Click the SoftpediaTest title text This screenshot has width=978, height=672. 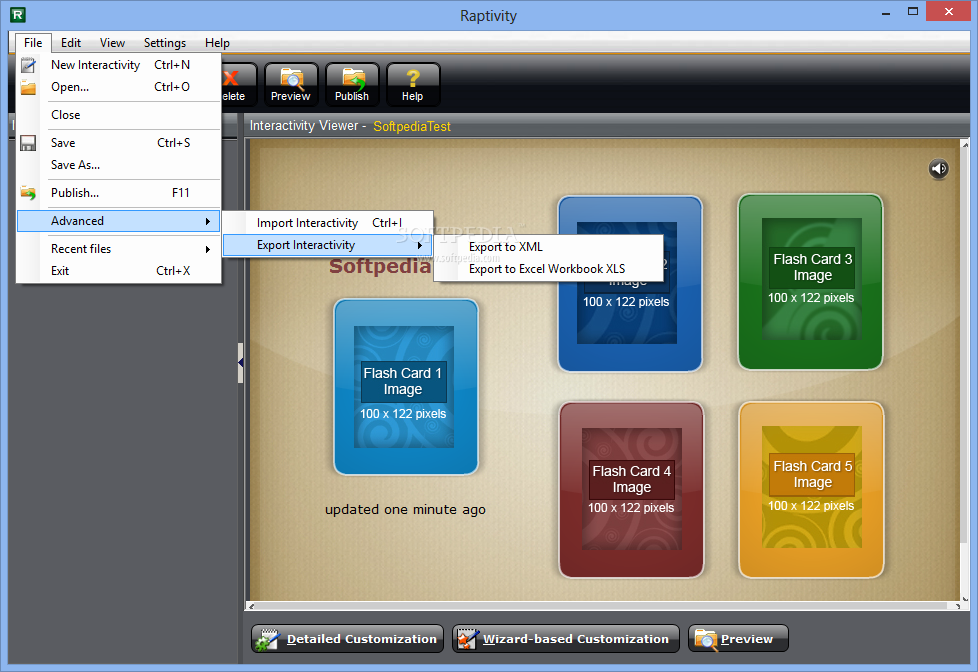[412, 126]
